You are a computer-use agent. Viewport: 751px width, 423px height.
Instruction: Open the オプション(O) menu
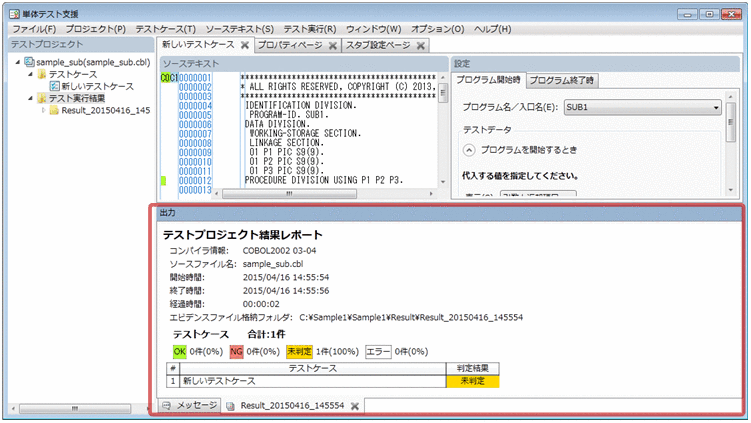[437, 29]
